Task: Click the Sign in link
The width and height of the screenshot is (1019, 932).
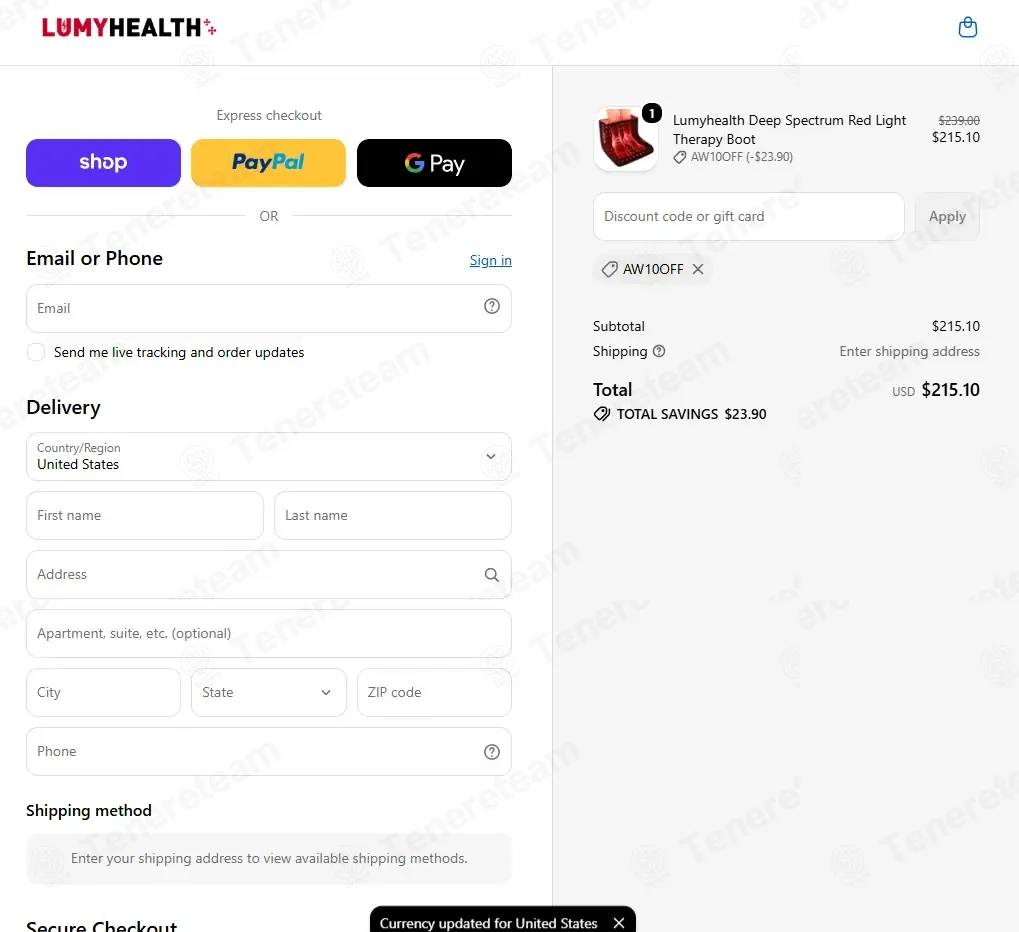Action: (491, 260)
